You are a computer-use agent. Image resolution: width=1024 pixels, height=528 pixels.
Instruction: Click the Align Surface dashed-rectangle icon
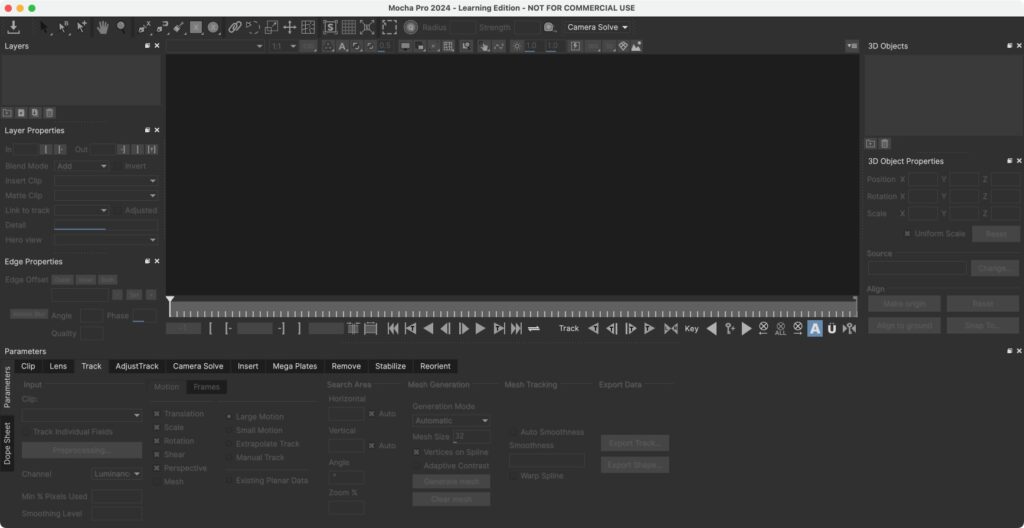click(389, 27)
